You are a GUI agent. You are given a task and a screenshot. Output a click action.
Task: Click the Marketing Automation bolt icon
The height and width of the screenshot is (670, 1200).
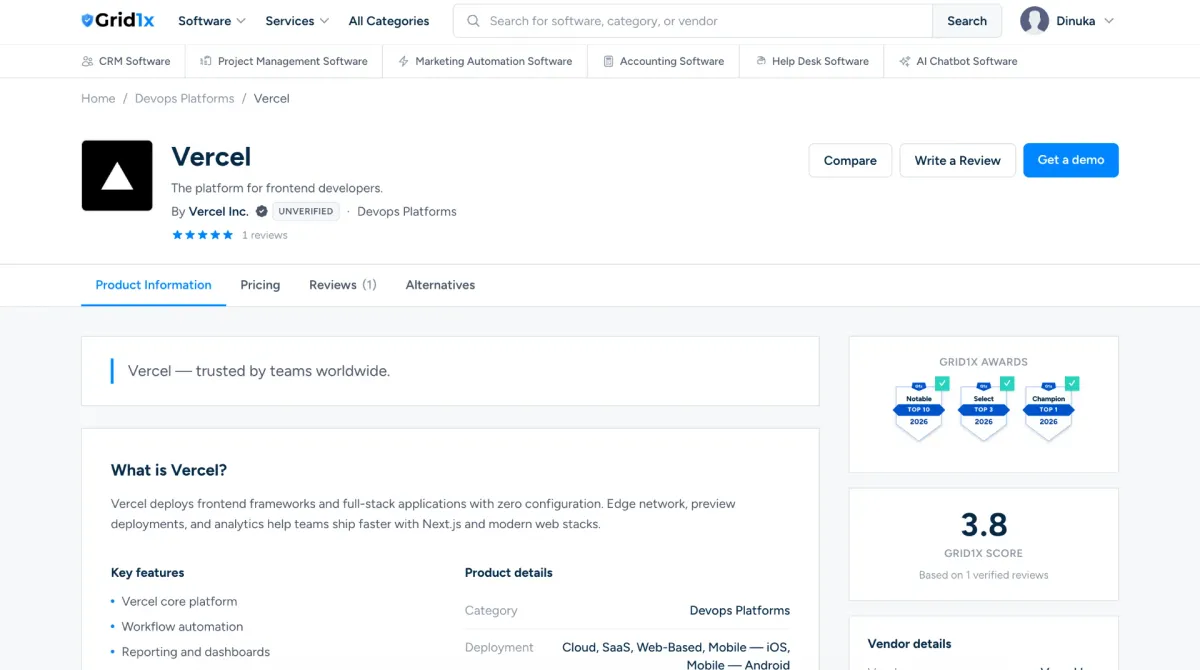(404, 61)
